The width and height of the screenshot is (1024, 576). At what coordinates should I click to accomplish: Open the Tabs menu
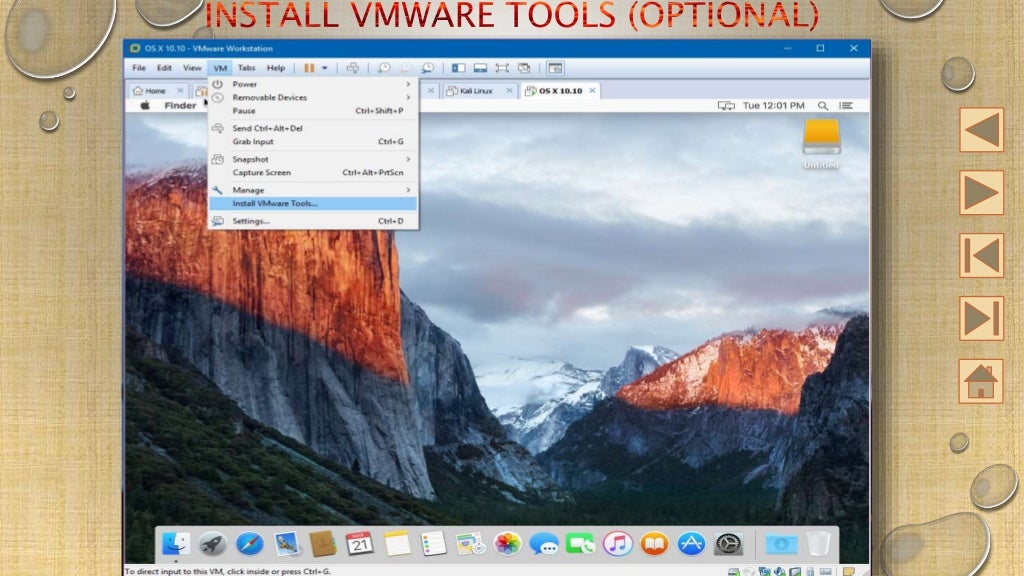[x=246, y=68]
